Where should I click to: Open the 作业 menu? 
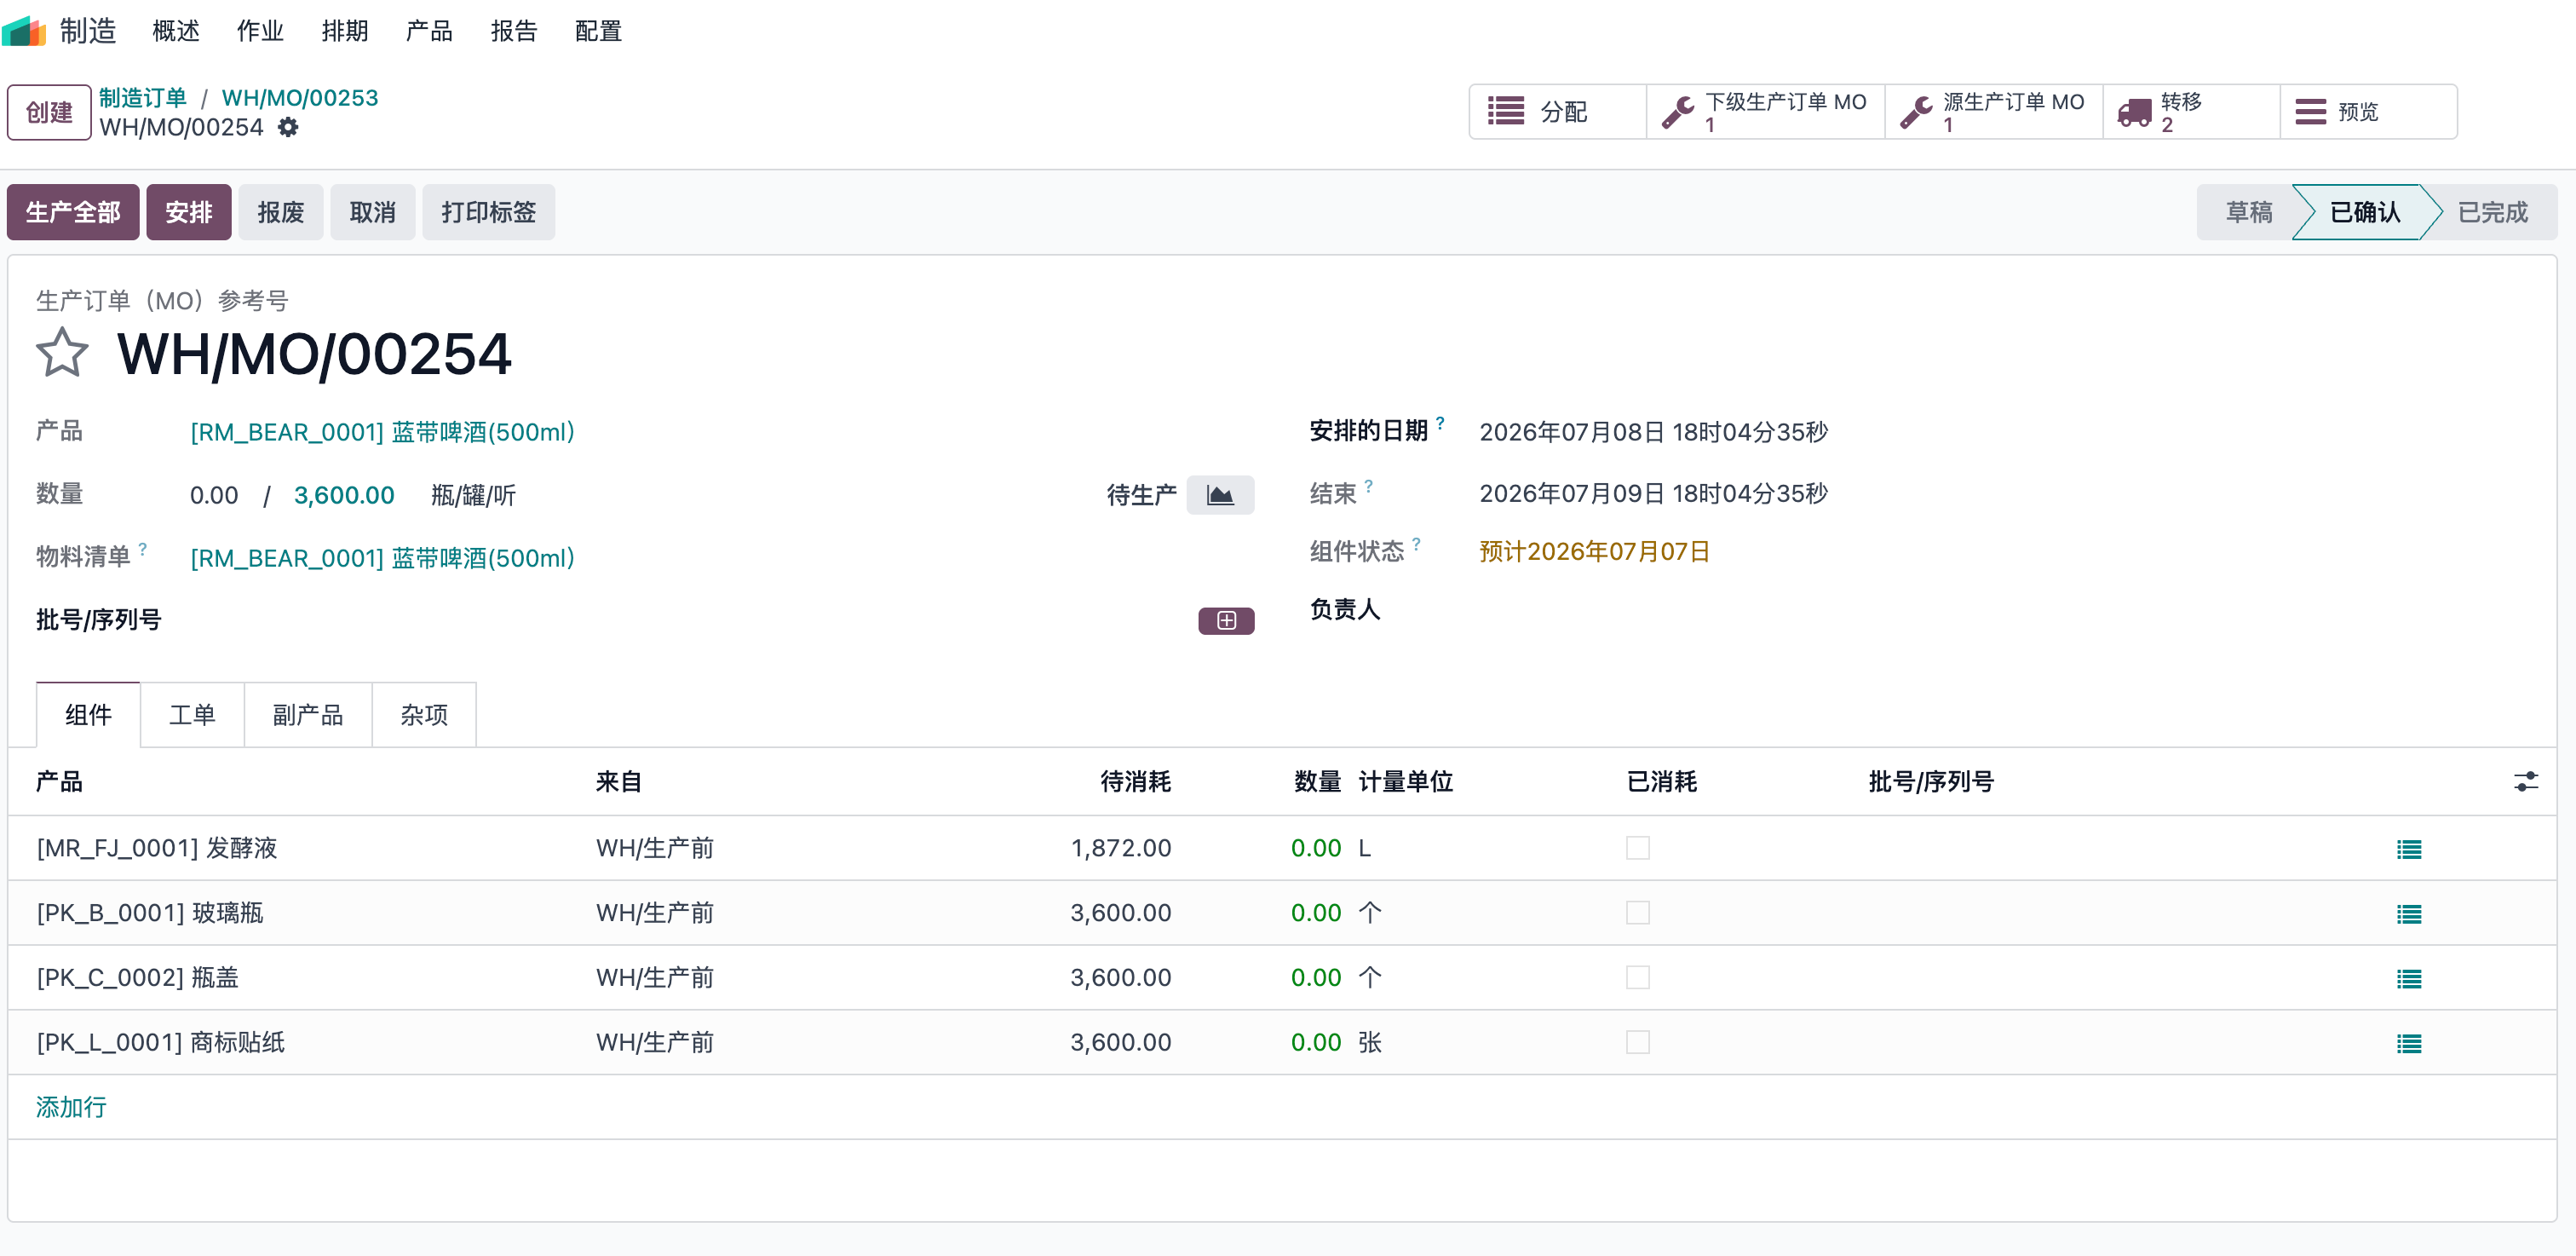pos(260,31)
